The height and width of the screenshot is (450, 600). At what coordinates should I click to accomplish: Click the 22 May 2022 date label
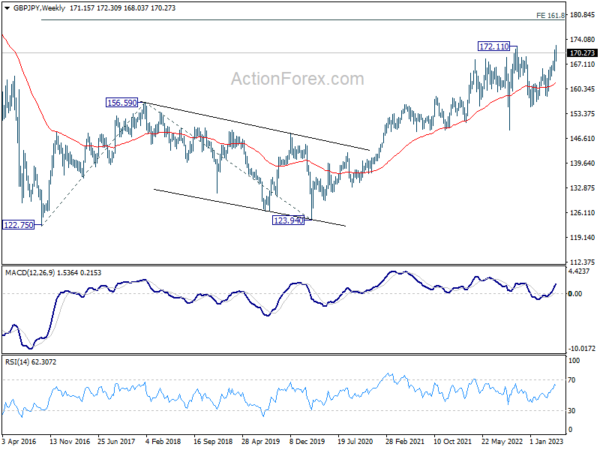click(x=501, y=441)
